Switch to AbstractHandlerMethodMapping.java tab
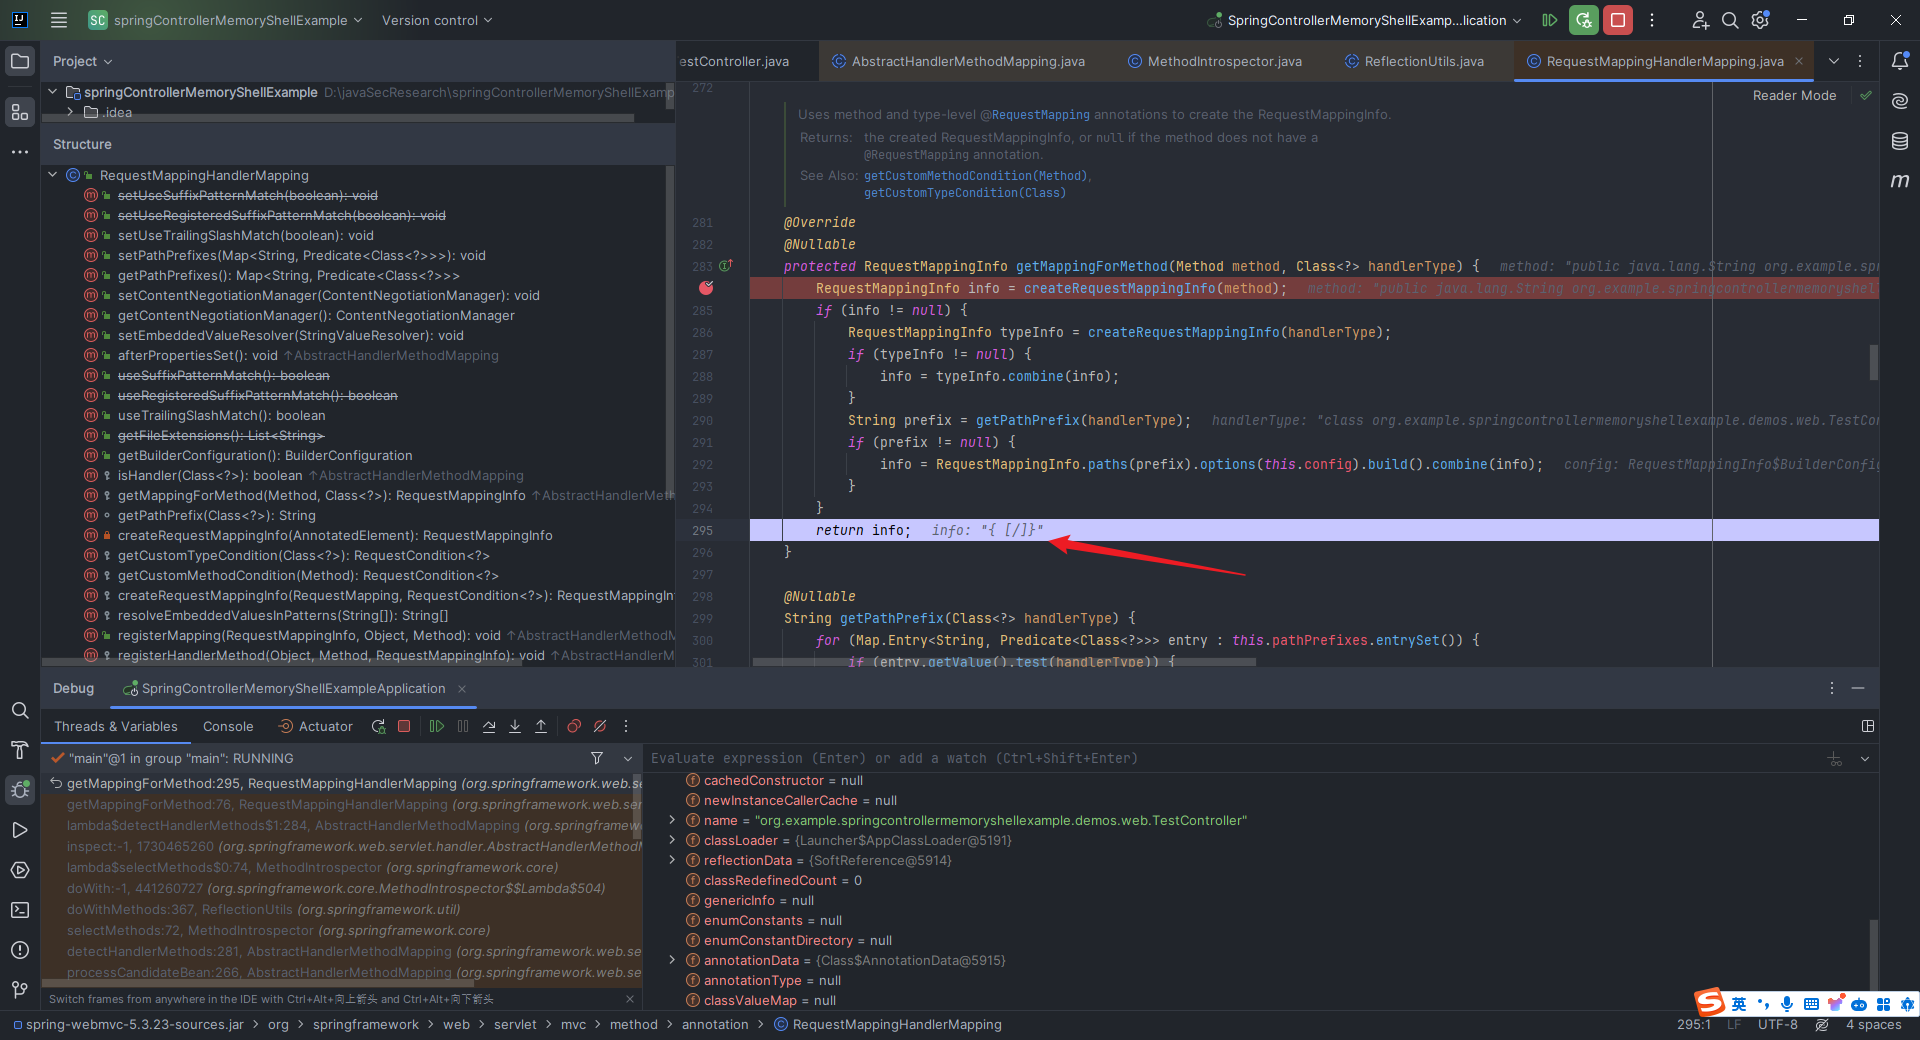Image resolution: width=1920 pixels, height=1040 pixels. pos(958,61)
